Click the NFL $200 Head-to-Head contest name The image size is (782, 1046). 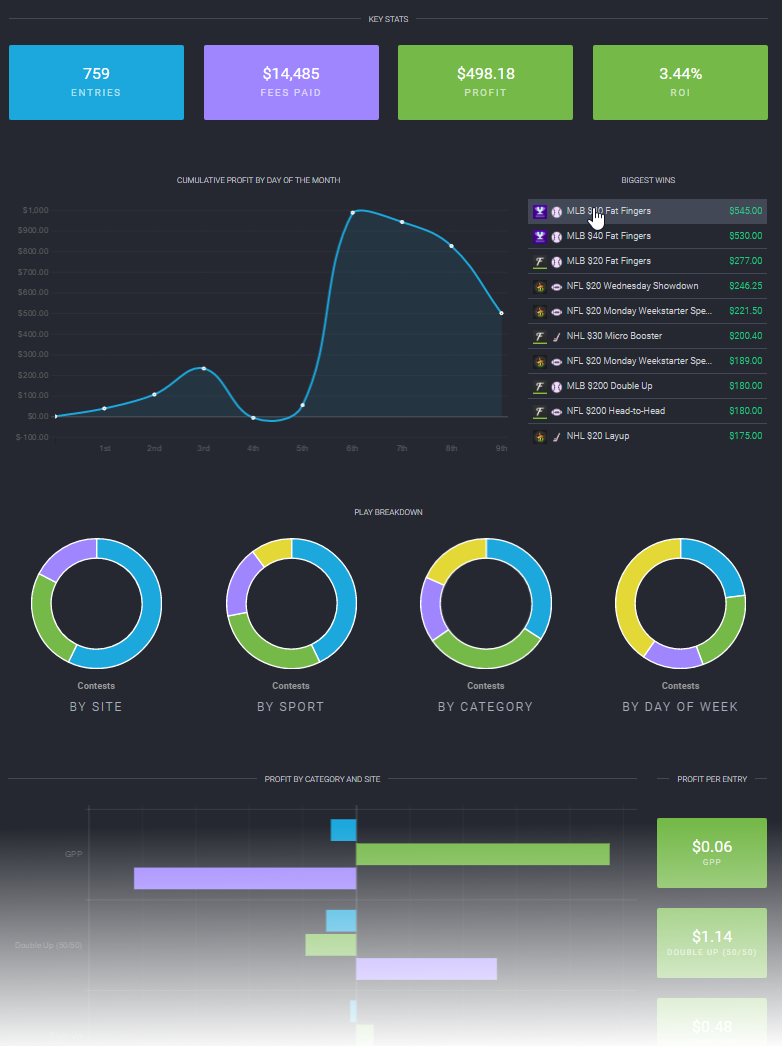(616, 411)
